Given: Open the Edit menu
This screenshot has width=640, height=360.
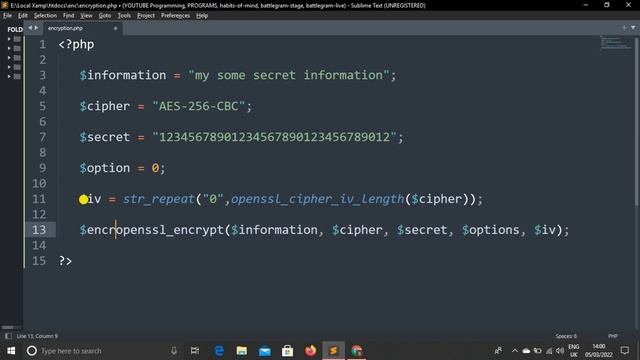Looking at the screenshot, I should tap(23, 16).
